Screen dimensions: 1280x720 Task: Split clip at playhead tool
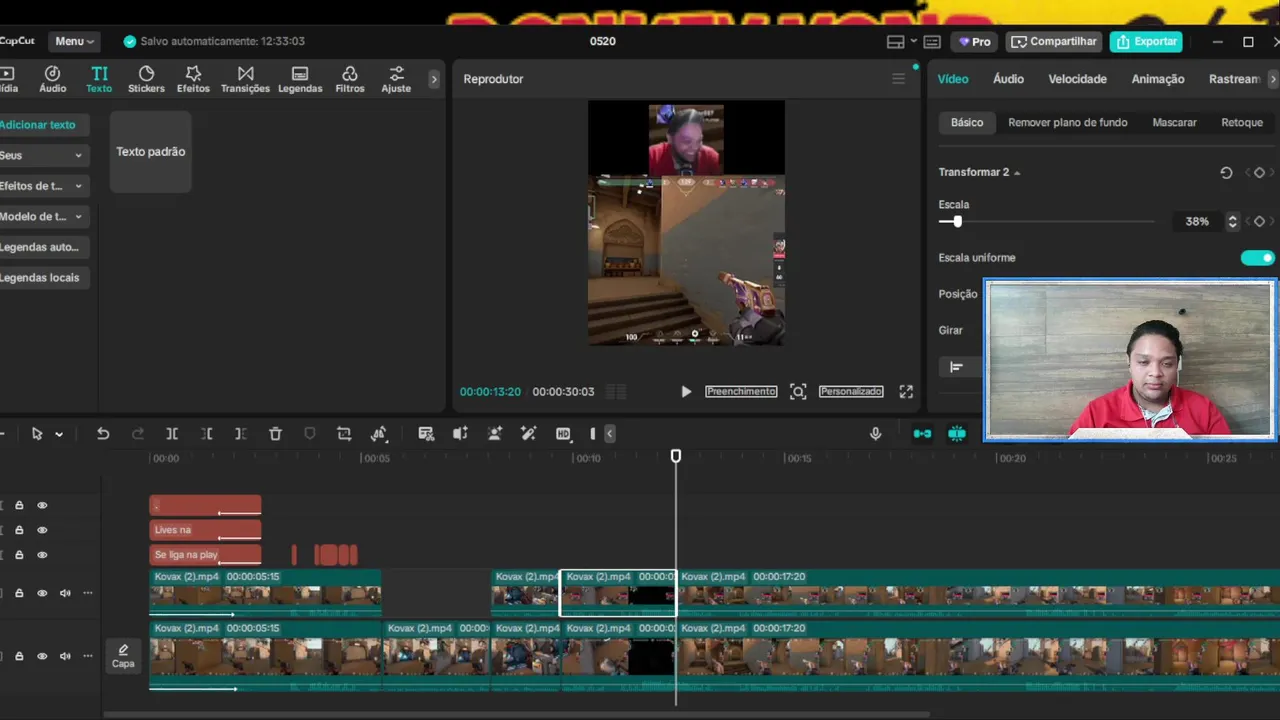(172, 434)
